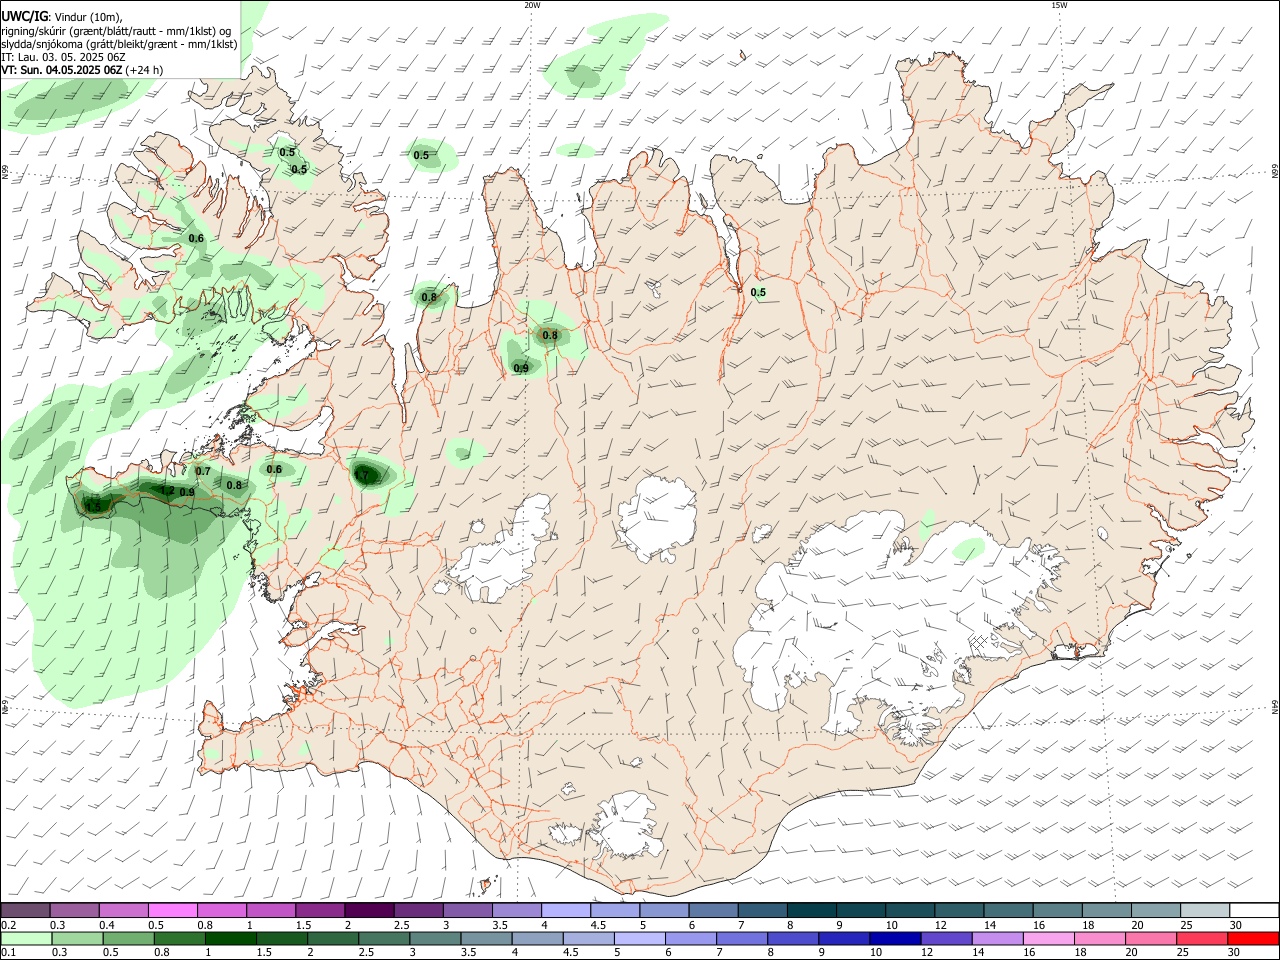This screenshot has height=960, width=1280.
Task: Pick the pink swatch labeled 18 in the lower legend
Action: pyautogui.click(x=1100, y=938)
